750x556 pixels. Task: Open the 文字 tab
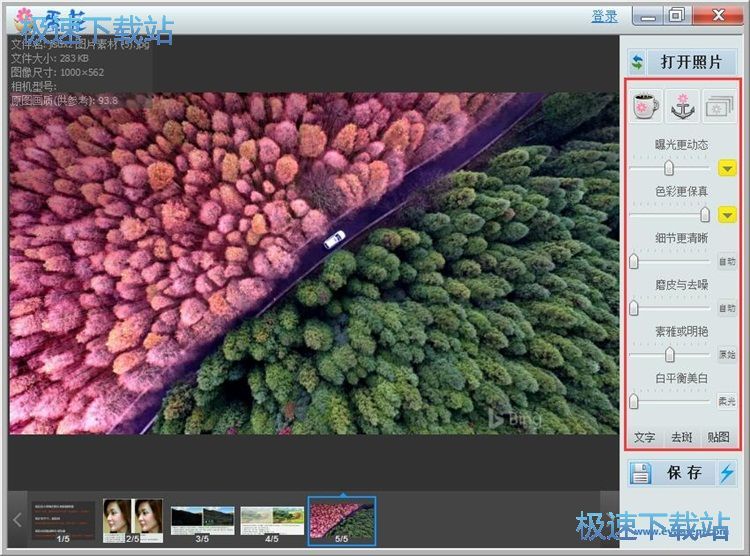pos(645,437)
